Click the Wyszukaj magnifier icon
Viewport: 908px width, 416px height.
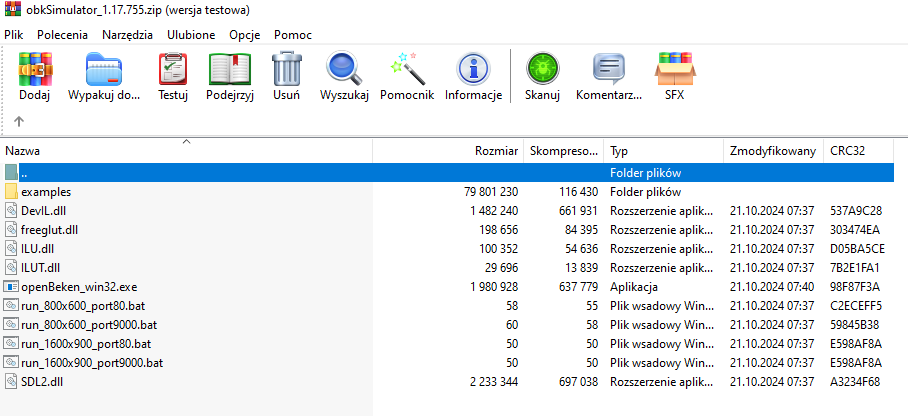(344, 68)
